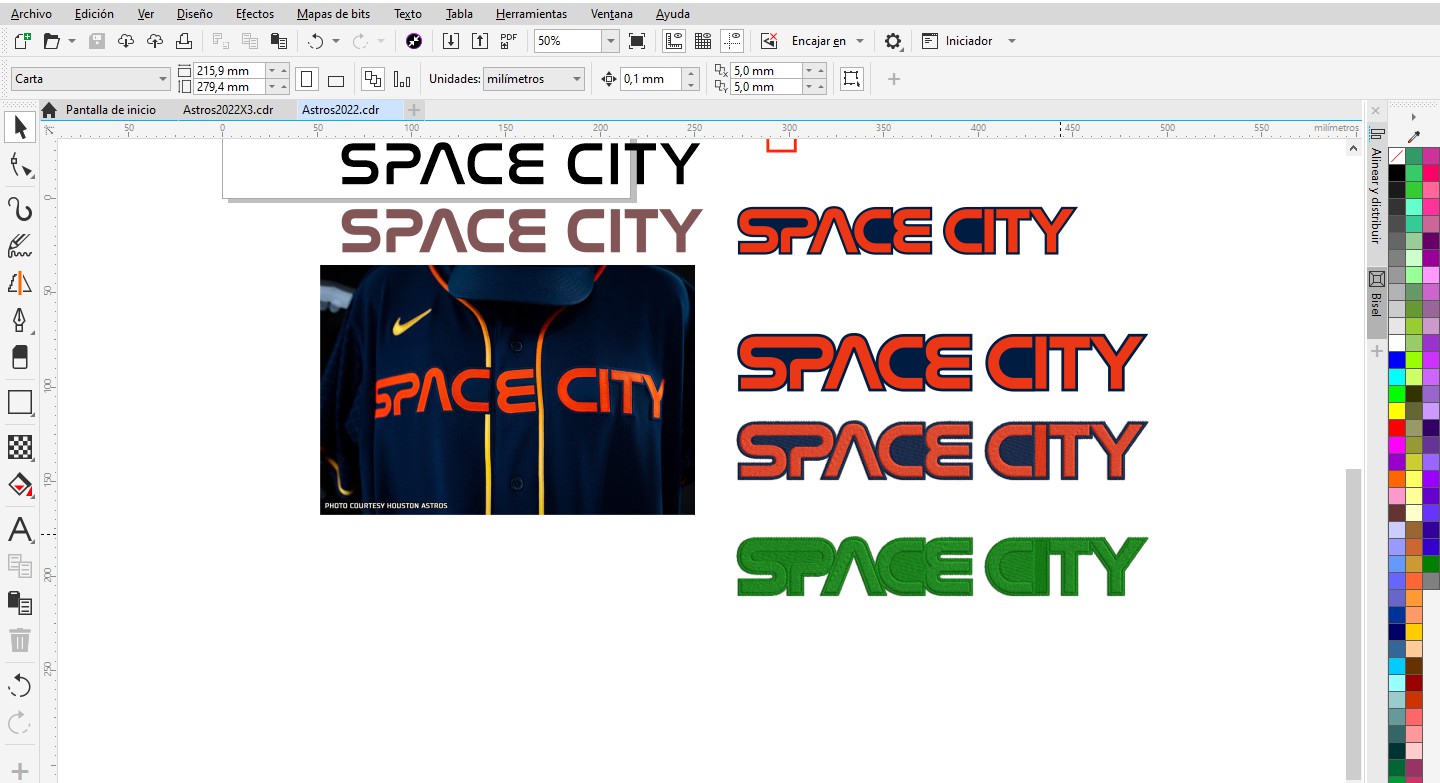Screen dimensions: 1440x783
Task: Open the Mapas de bits menu
Action: [334, 14]
